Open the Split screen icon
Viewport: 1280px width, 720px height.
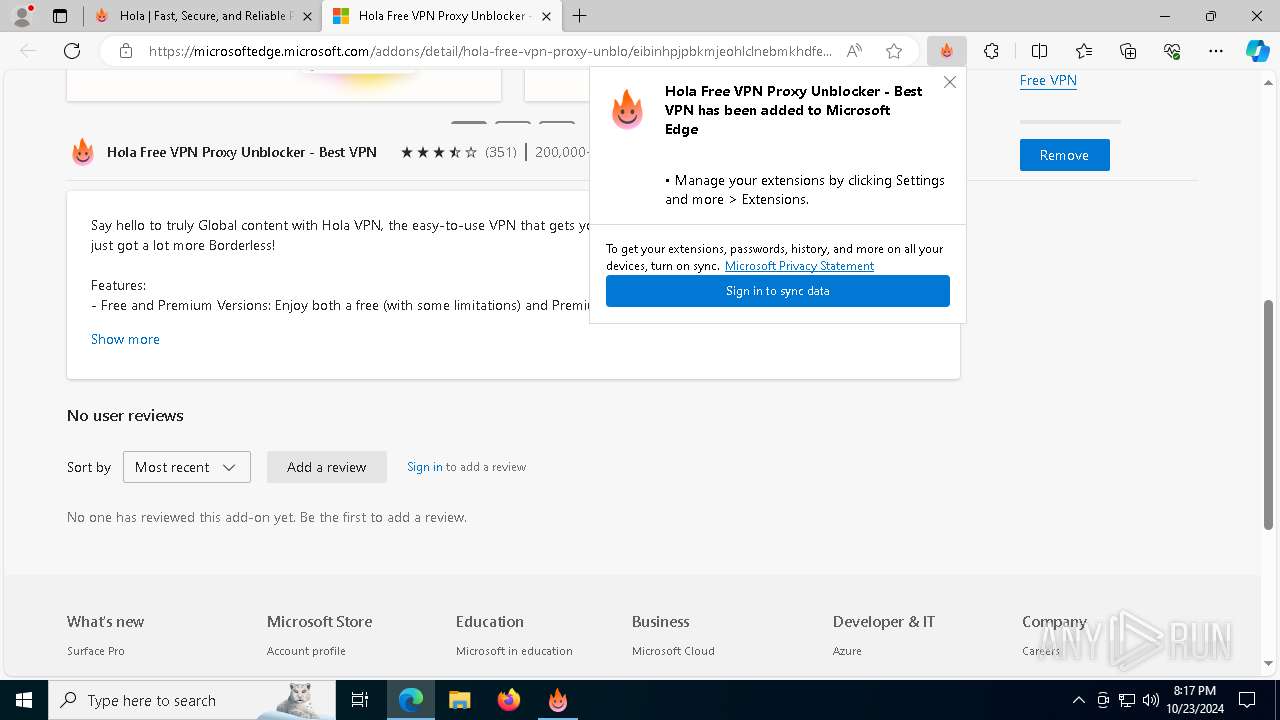tap(1039, 51)
